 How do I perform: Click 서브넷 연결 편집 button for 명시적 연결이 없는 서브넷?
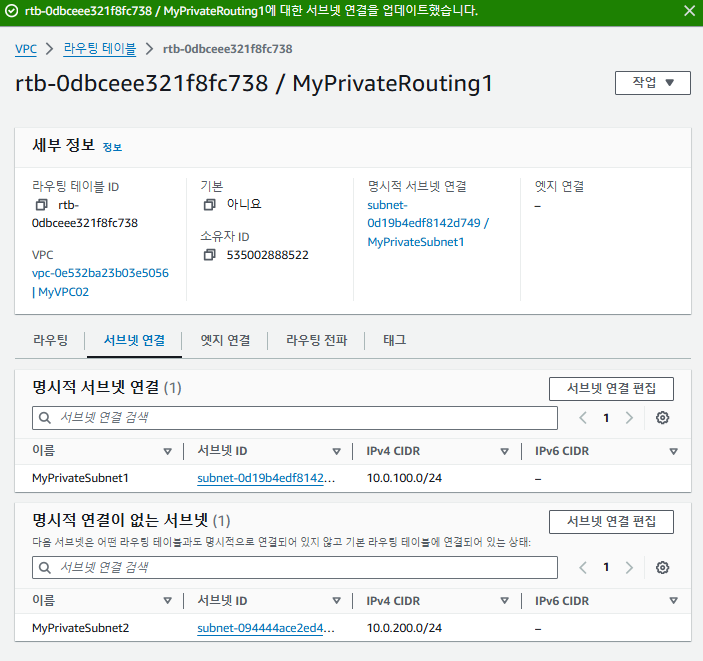click(x=611, y=522)
